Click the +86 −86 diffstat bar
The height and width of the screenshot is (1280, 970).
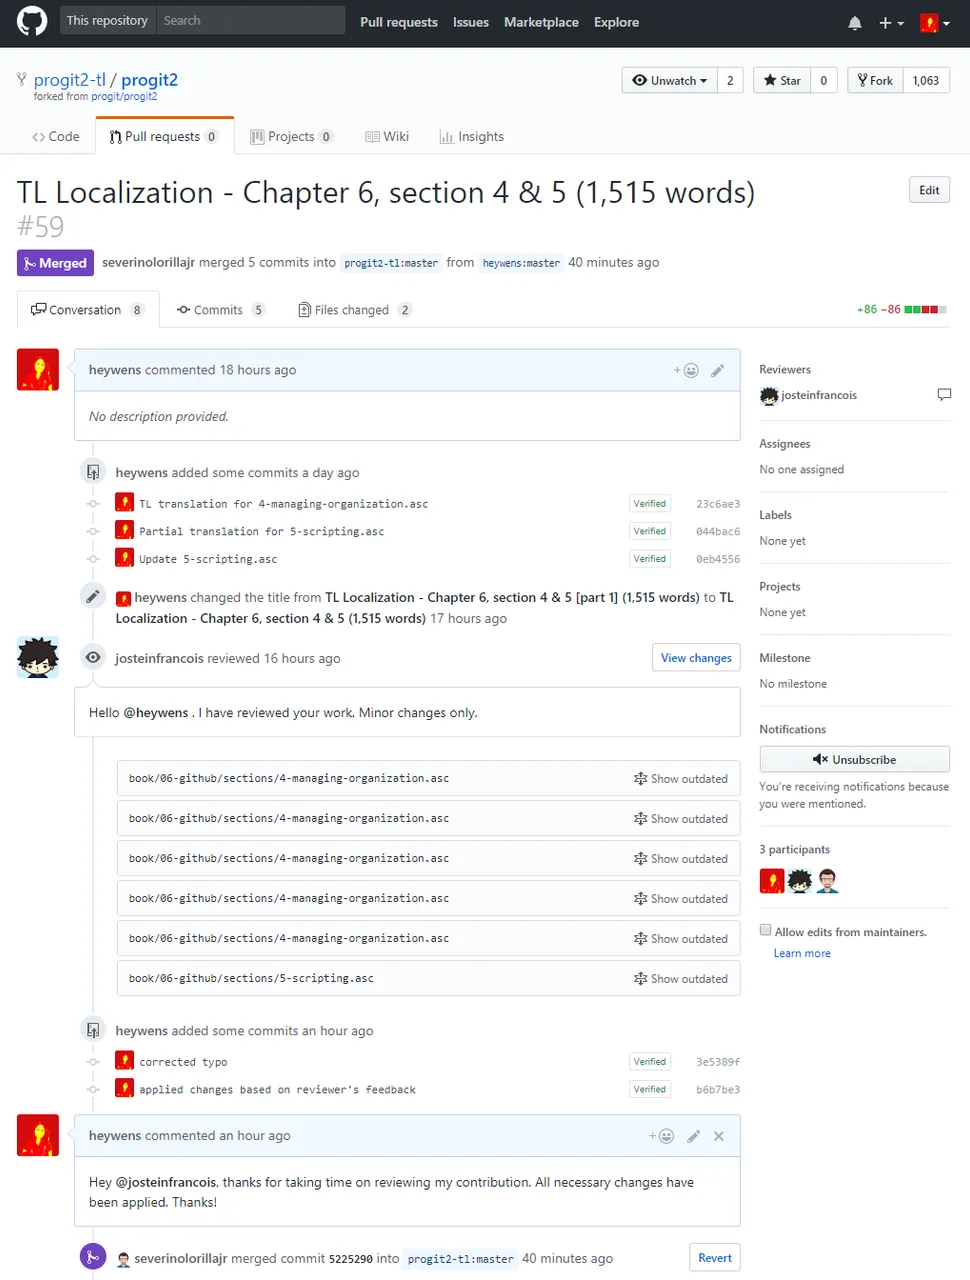[x=899, y=310]
